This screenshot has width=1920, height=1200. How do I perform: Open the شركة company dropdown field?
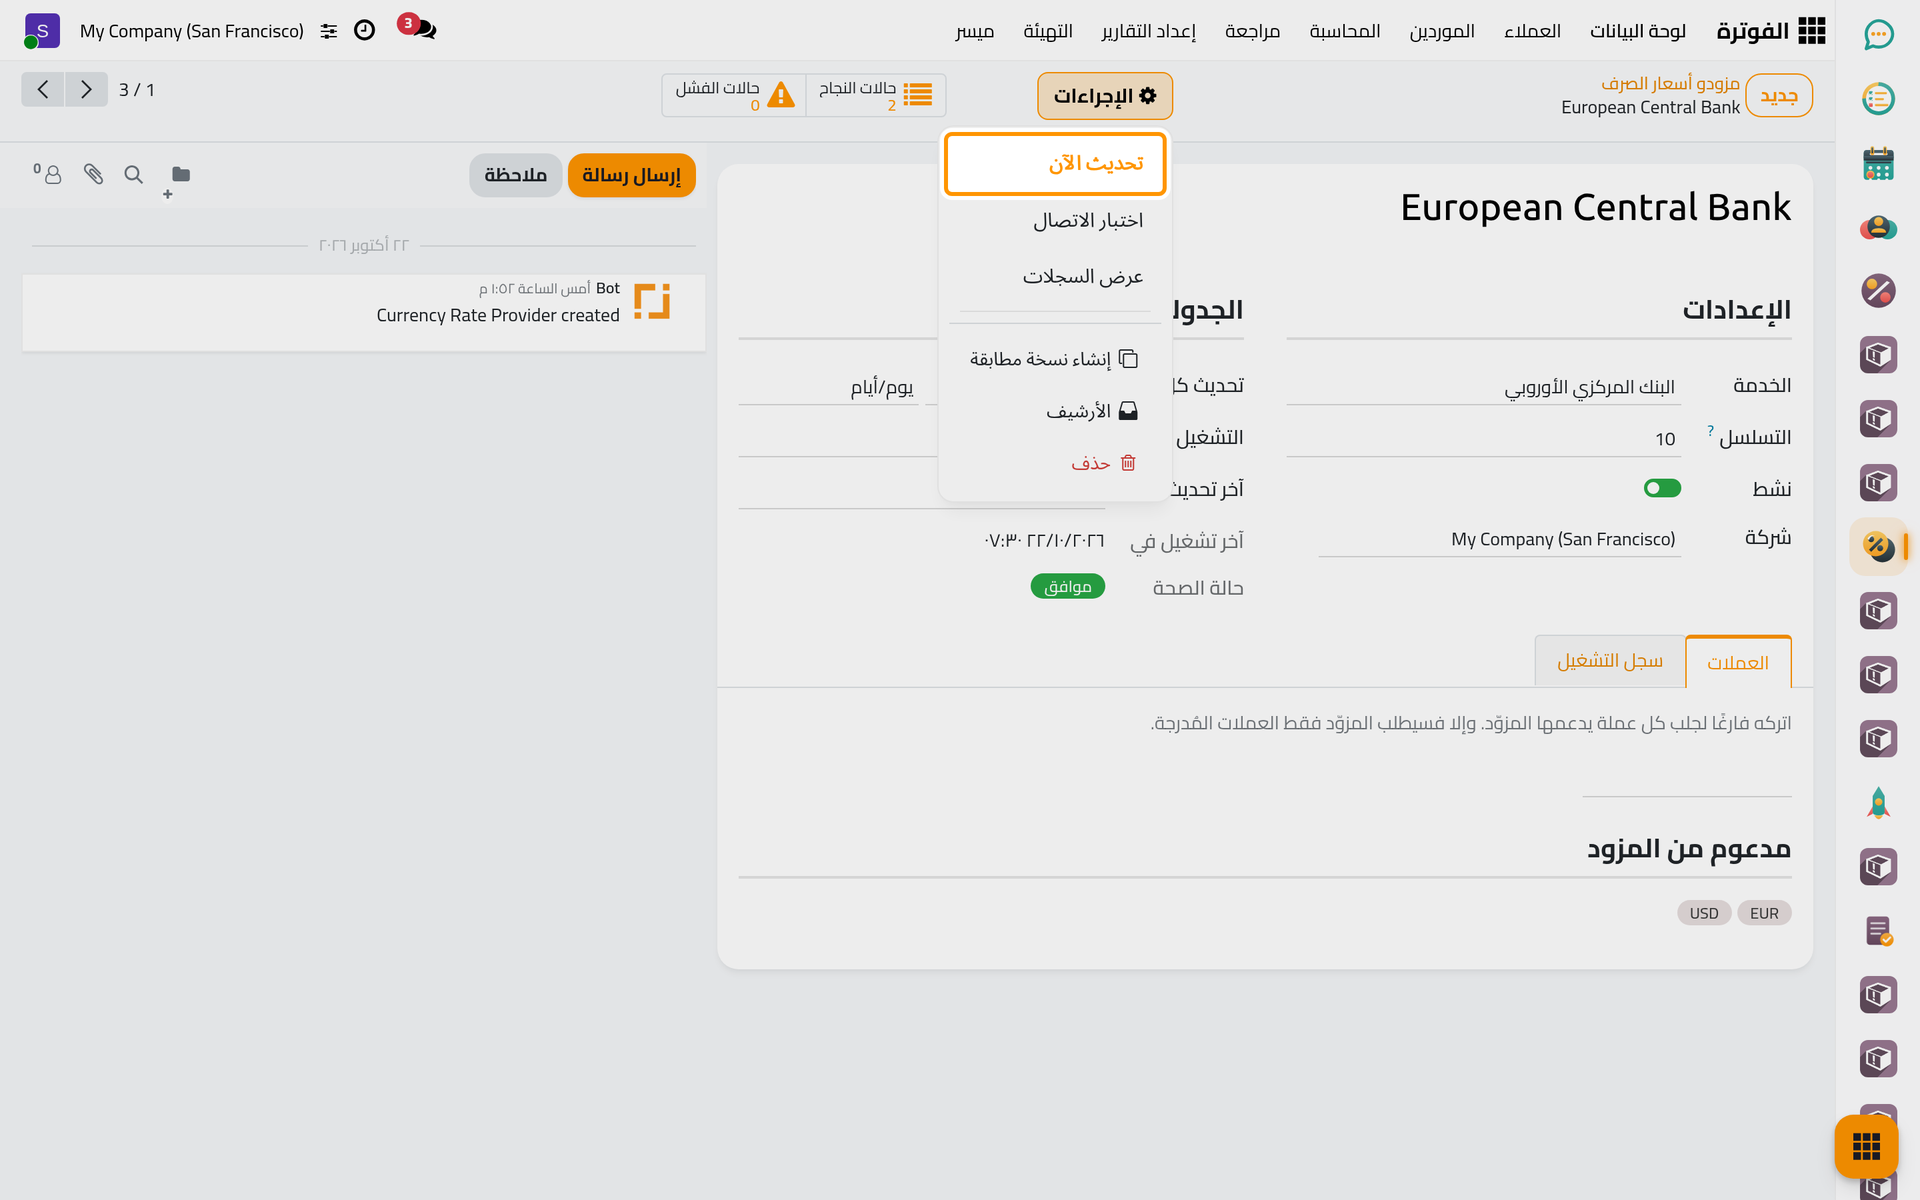1498,539
